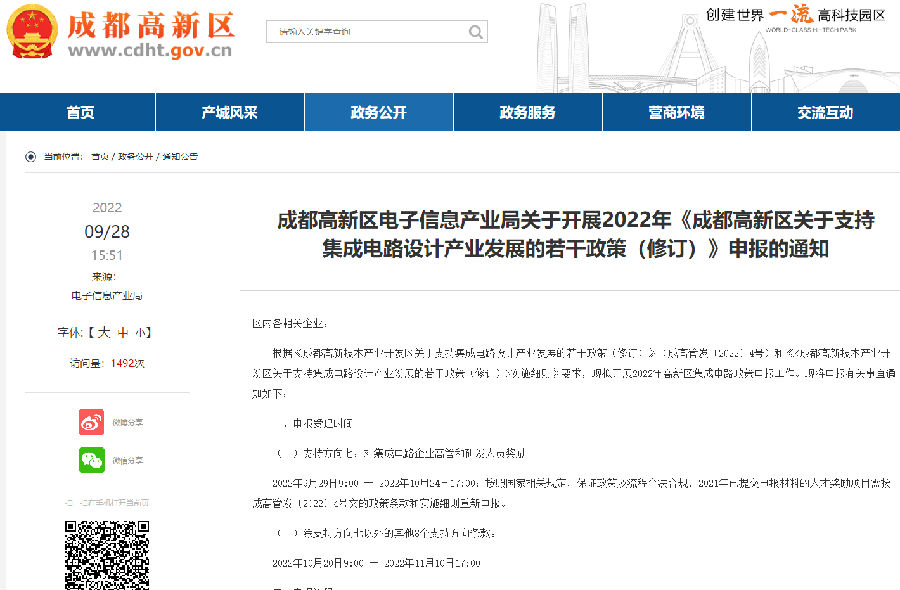Go to the 营商环境 tab
Image resolution: width=900 pixels, height=590 pixels.
point(676,113)
